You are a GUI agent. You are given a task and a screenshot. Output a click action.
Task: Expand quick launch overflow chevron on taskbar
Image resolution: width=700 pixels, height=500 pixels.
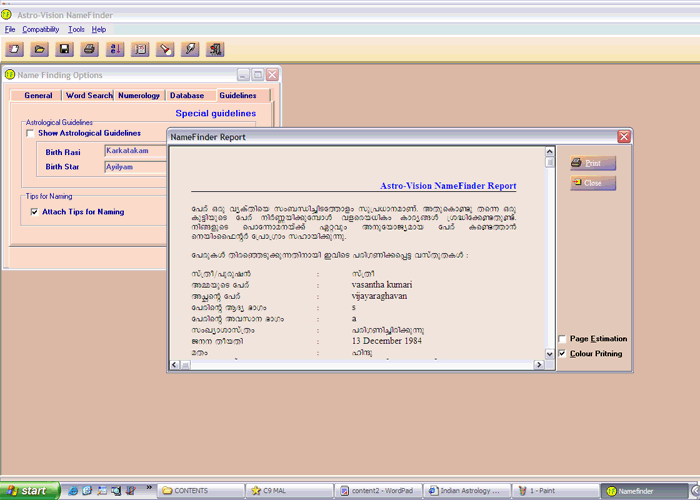(x=149, y=488)
